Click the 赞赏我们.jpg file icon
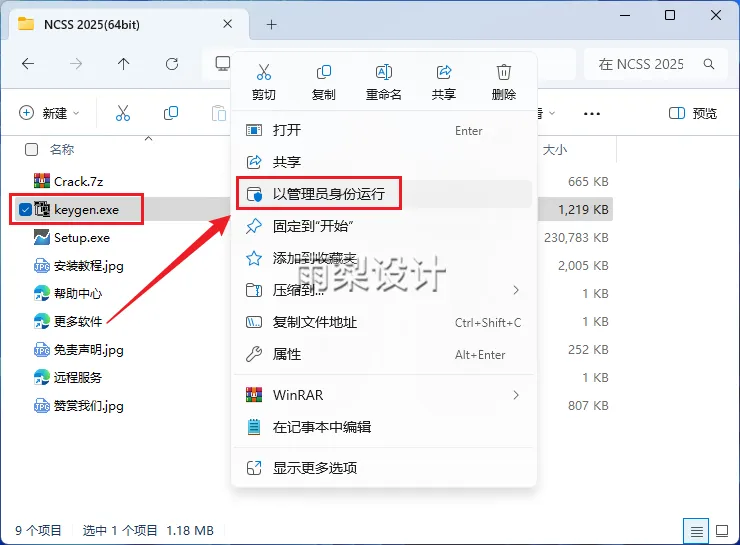The height and width of the screenshot is (545, 740). pyautogui.click(x=42, y=406)
